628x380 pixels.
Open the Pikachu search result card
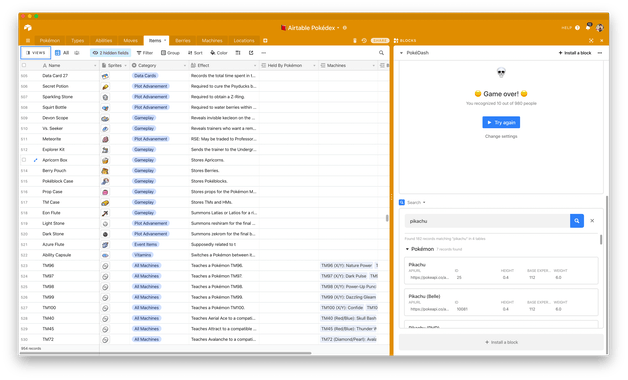pos(501,271)
